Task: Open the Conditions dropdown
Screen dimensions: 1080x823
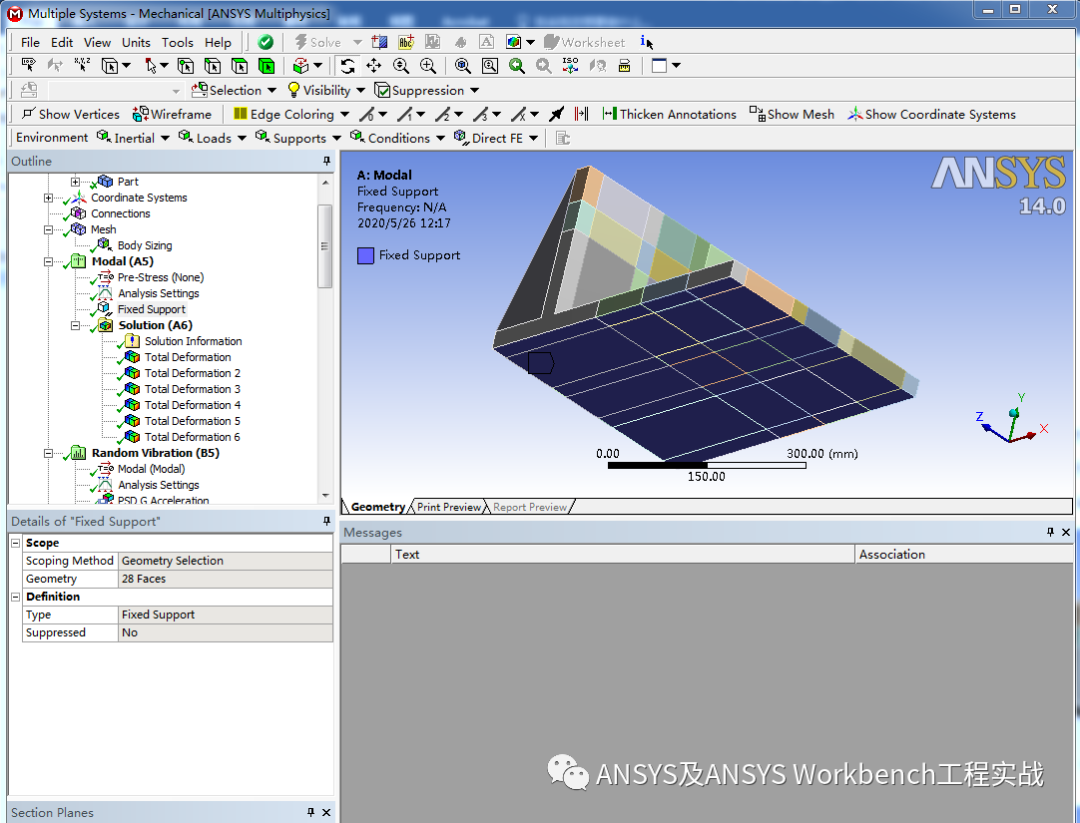Action: click(397, 138)
